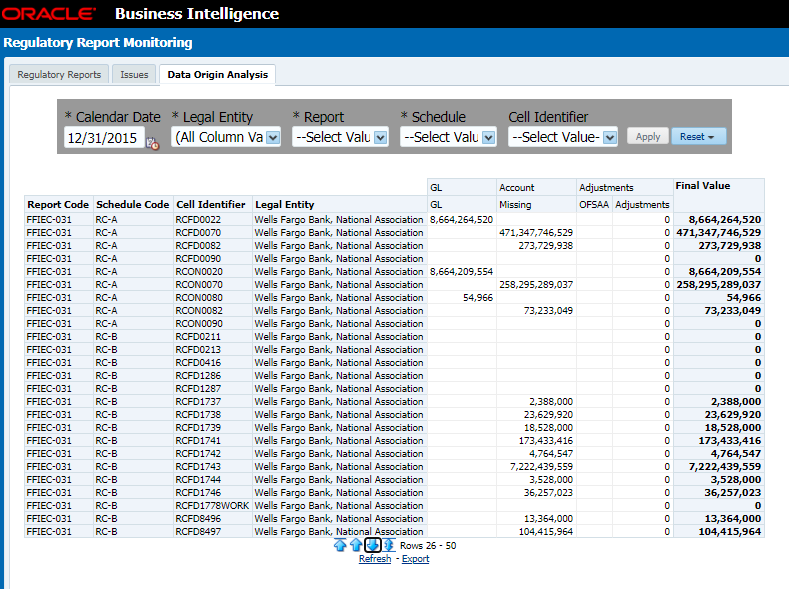Select cell identifier RCFD0082

point(198,245)
